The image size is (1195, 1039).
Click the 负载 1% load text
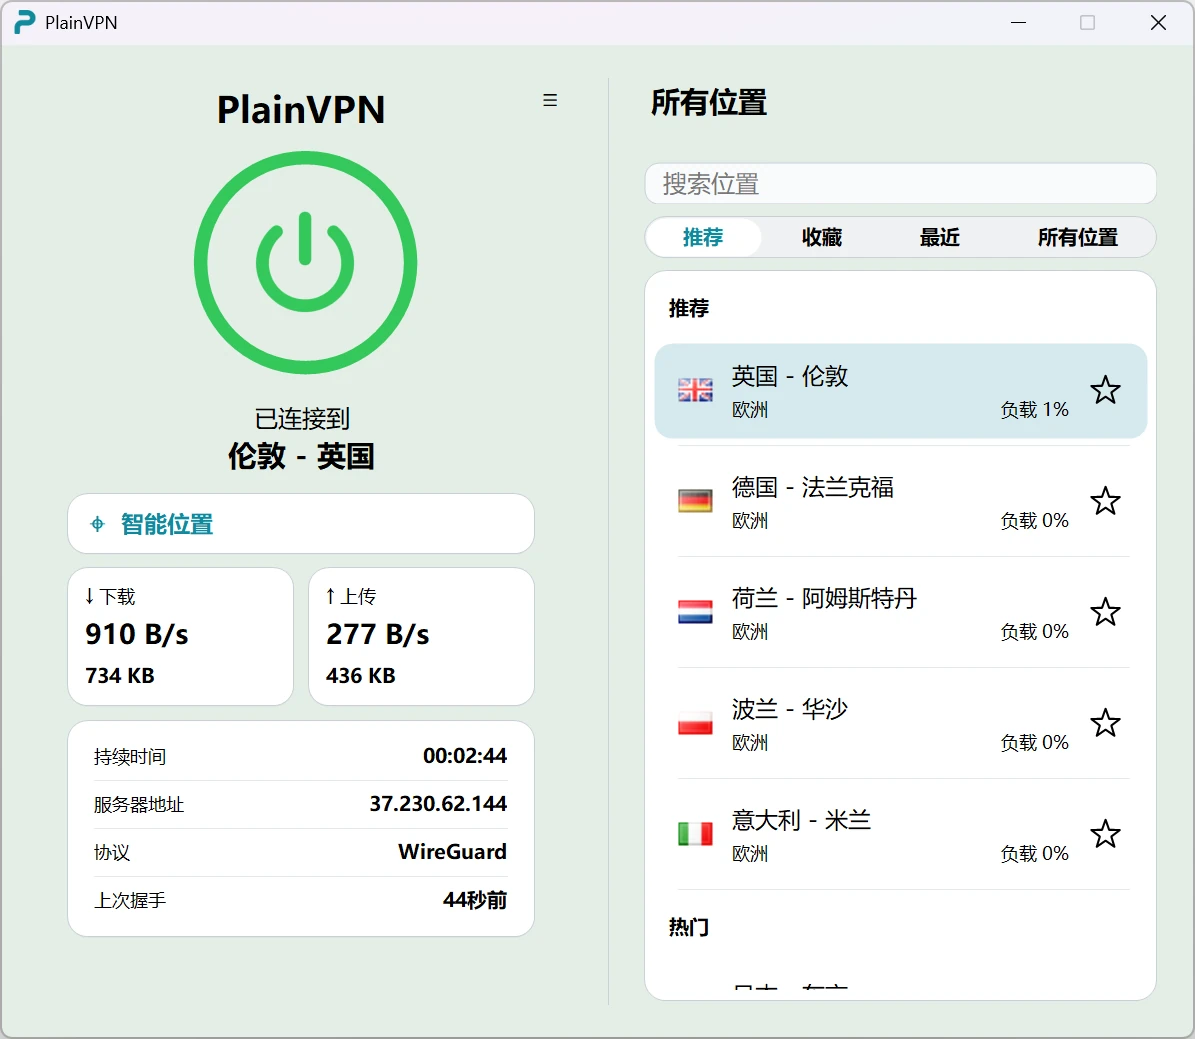pos(1034,409)
